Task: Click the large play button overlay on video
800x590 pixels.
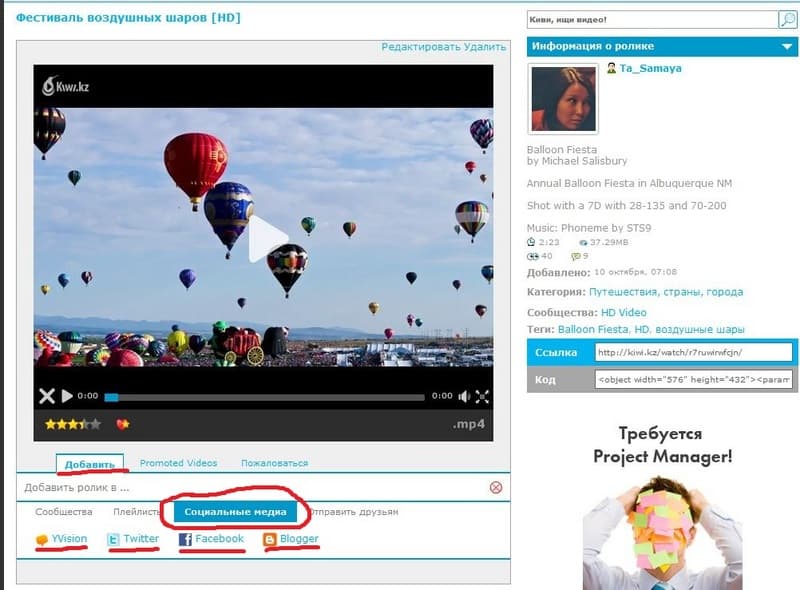Action: click(267, 239)
